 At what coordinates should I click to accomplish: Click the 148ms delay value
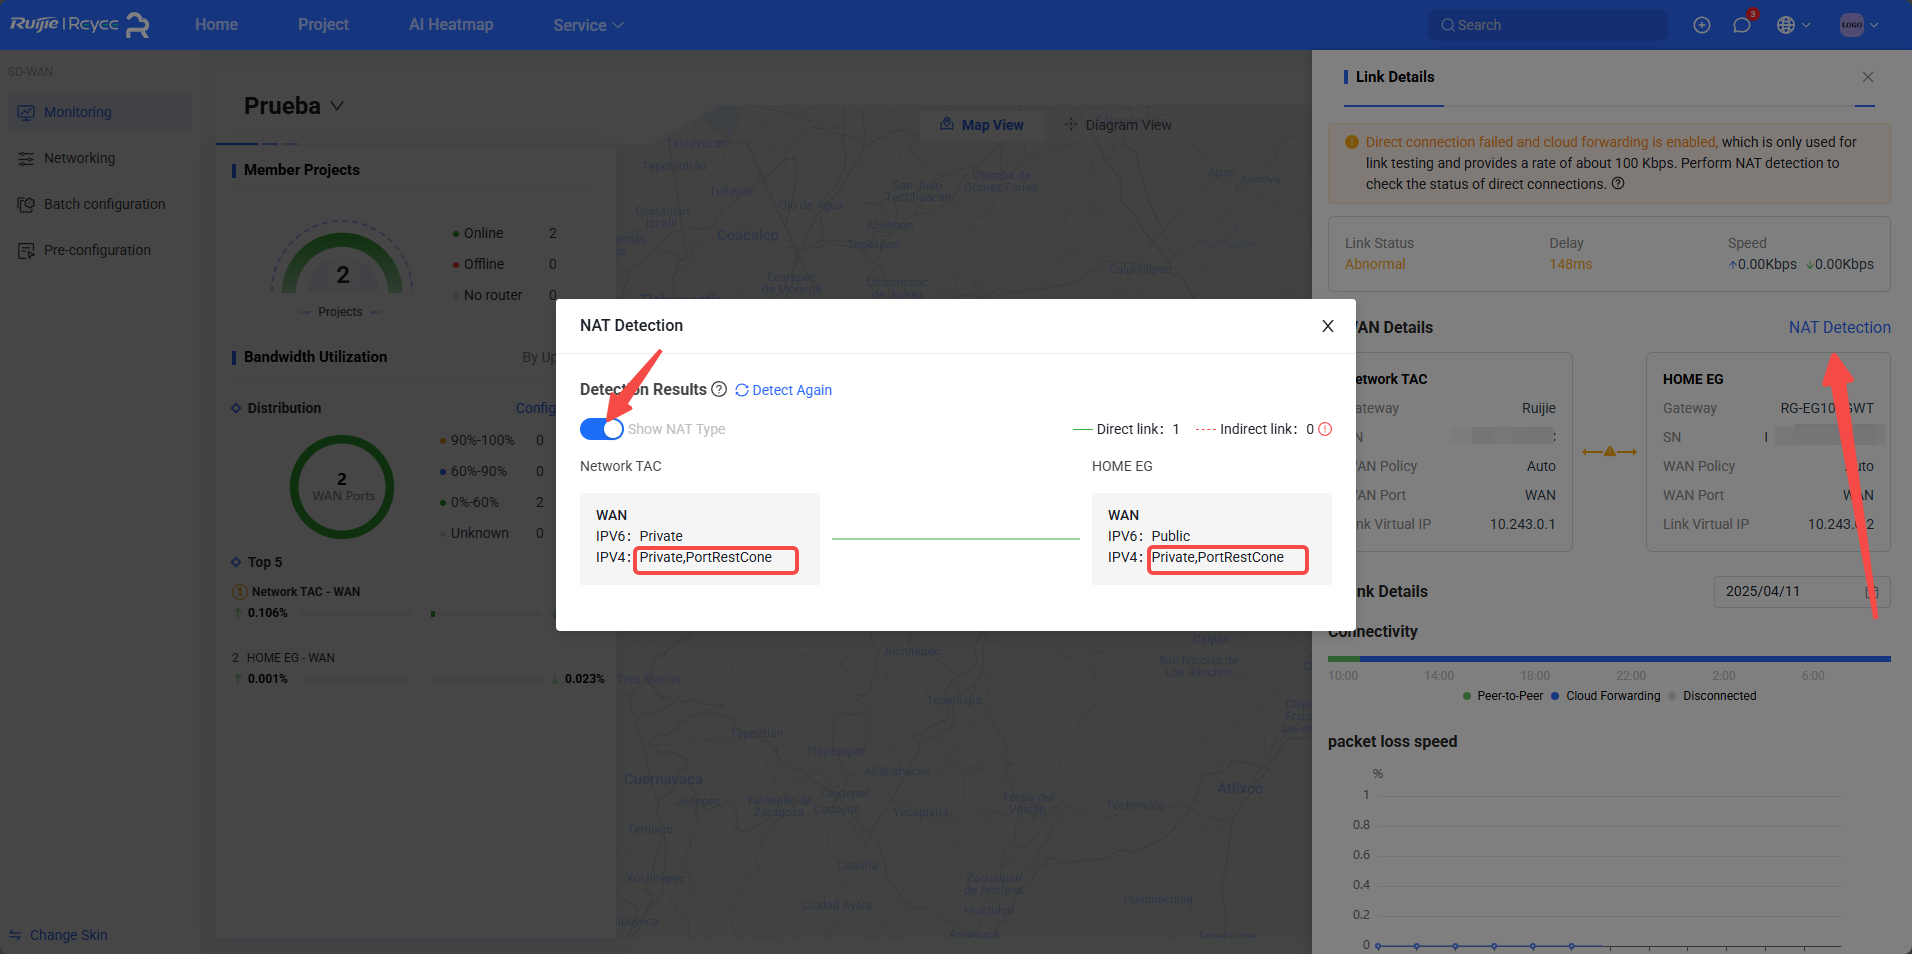click(x=1571, y=264)
